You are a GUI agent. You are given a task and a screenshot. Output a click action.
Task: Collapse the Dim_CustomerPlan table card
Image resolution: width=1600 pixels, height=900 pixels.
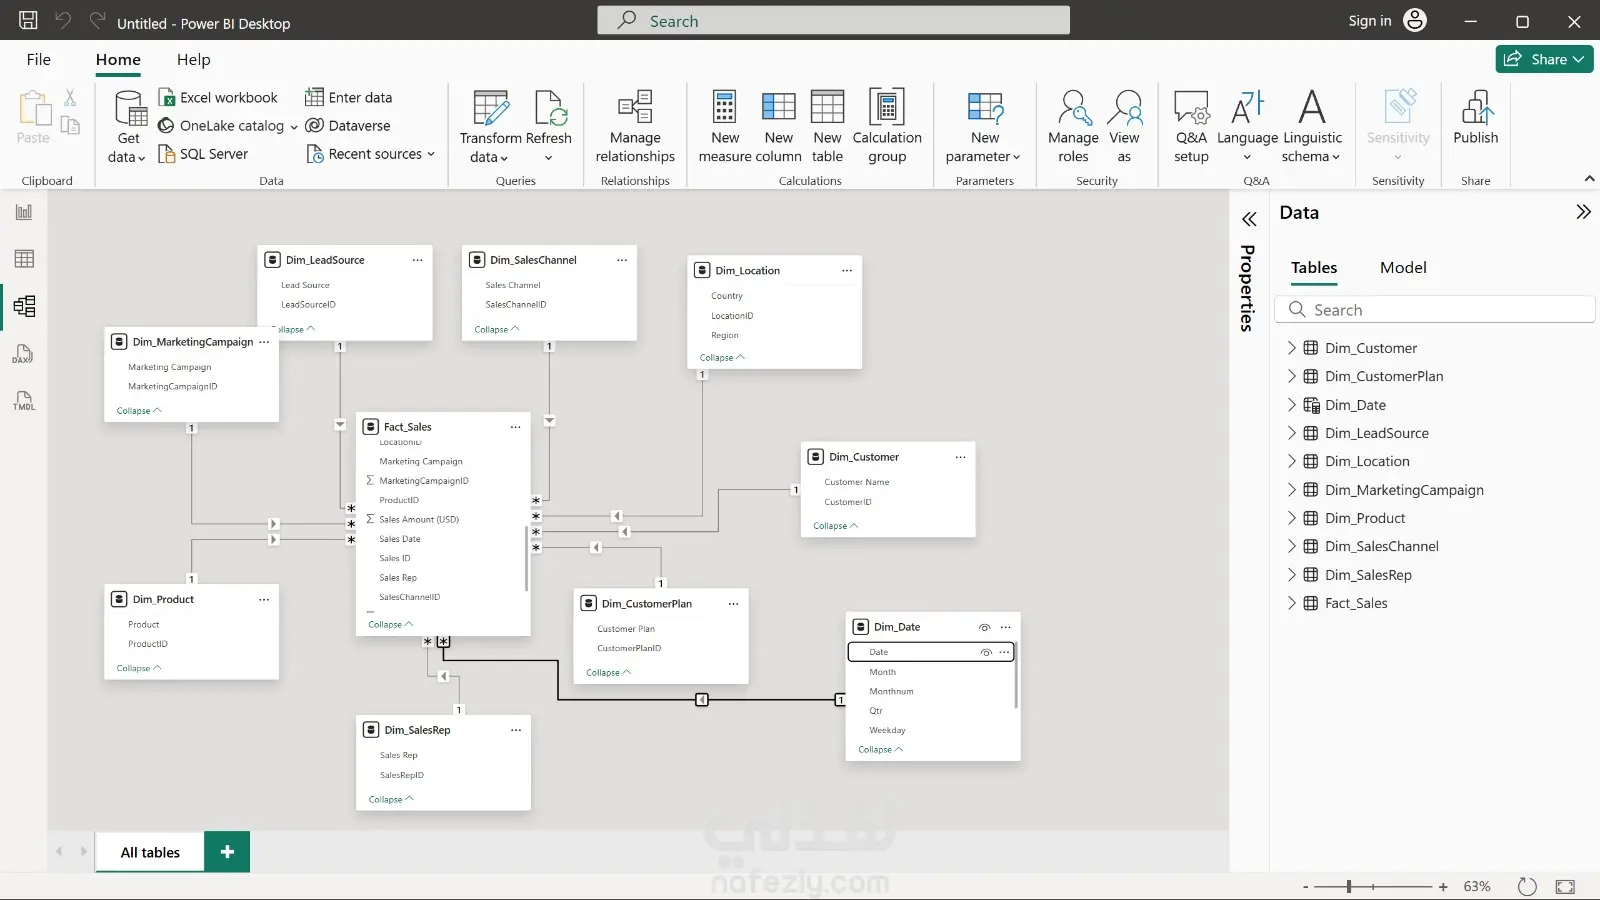pos(609,672)
